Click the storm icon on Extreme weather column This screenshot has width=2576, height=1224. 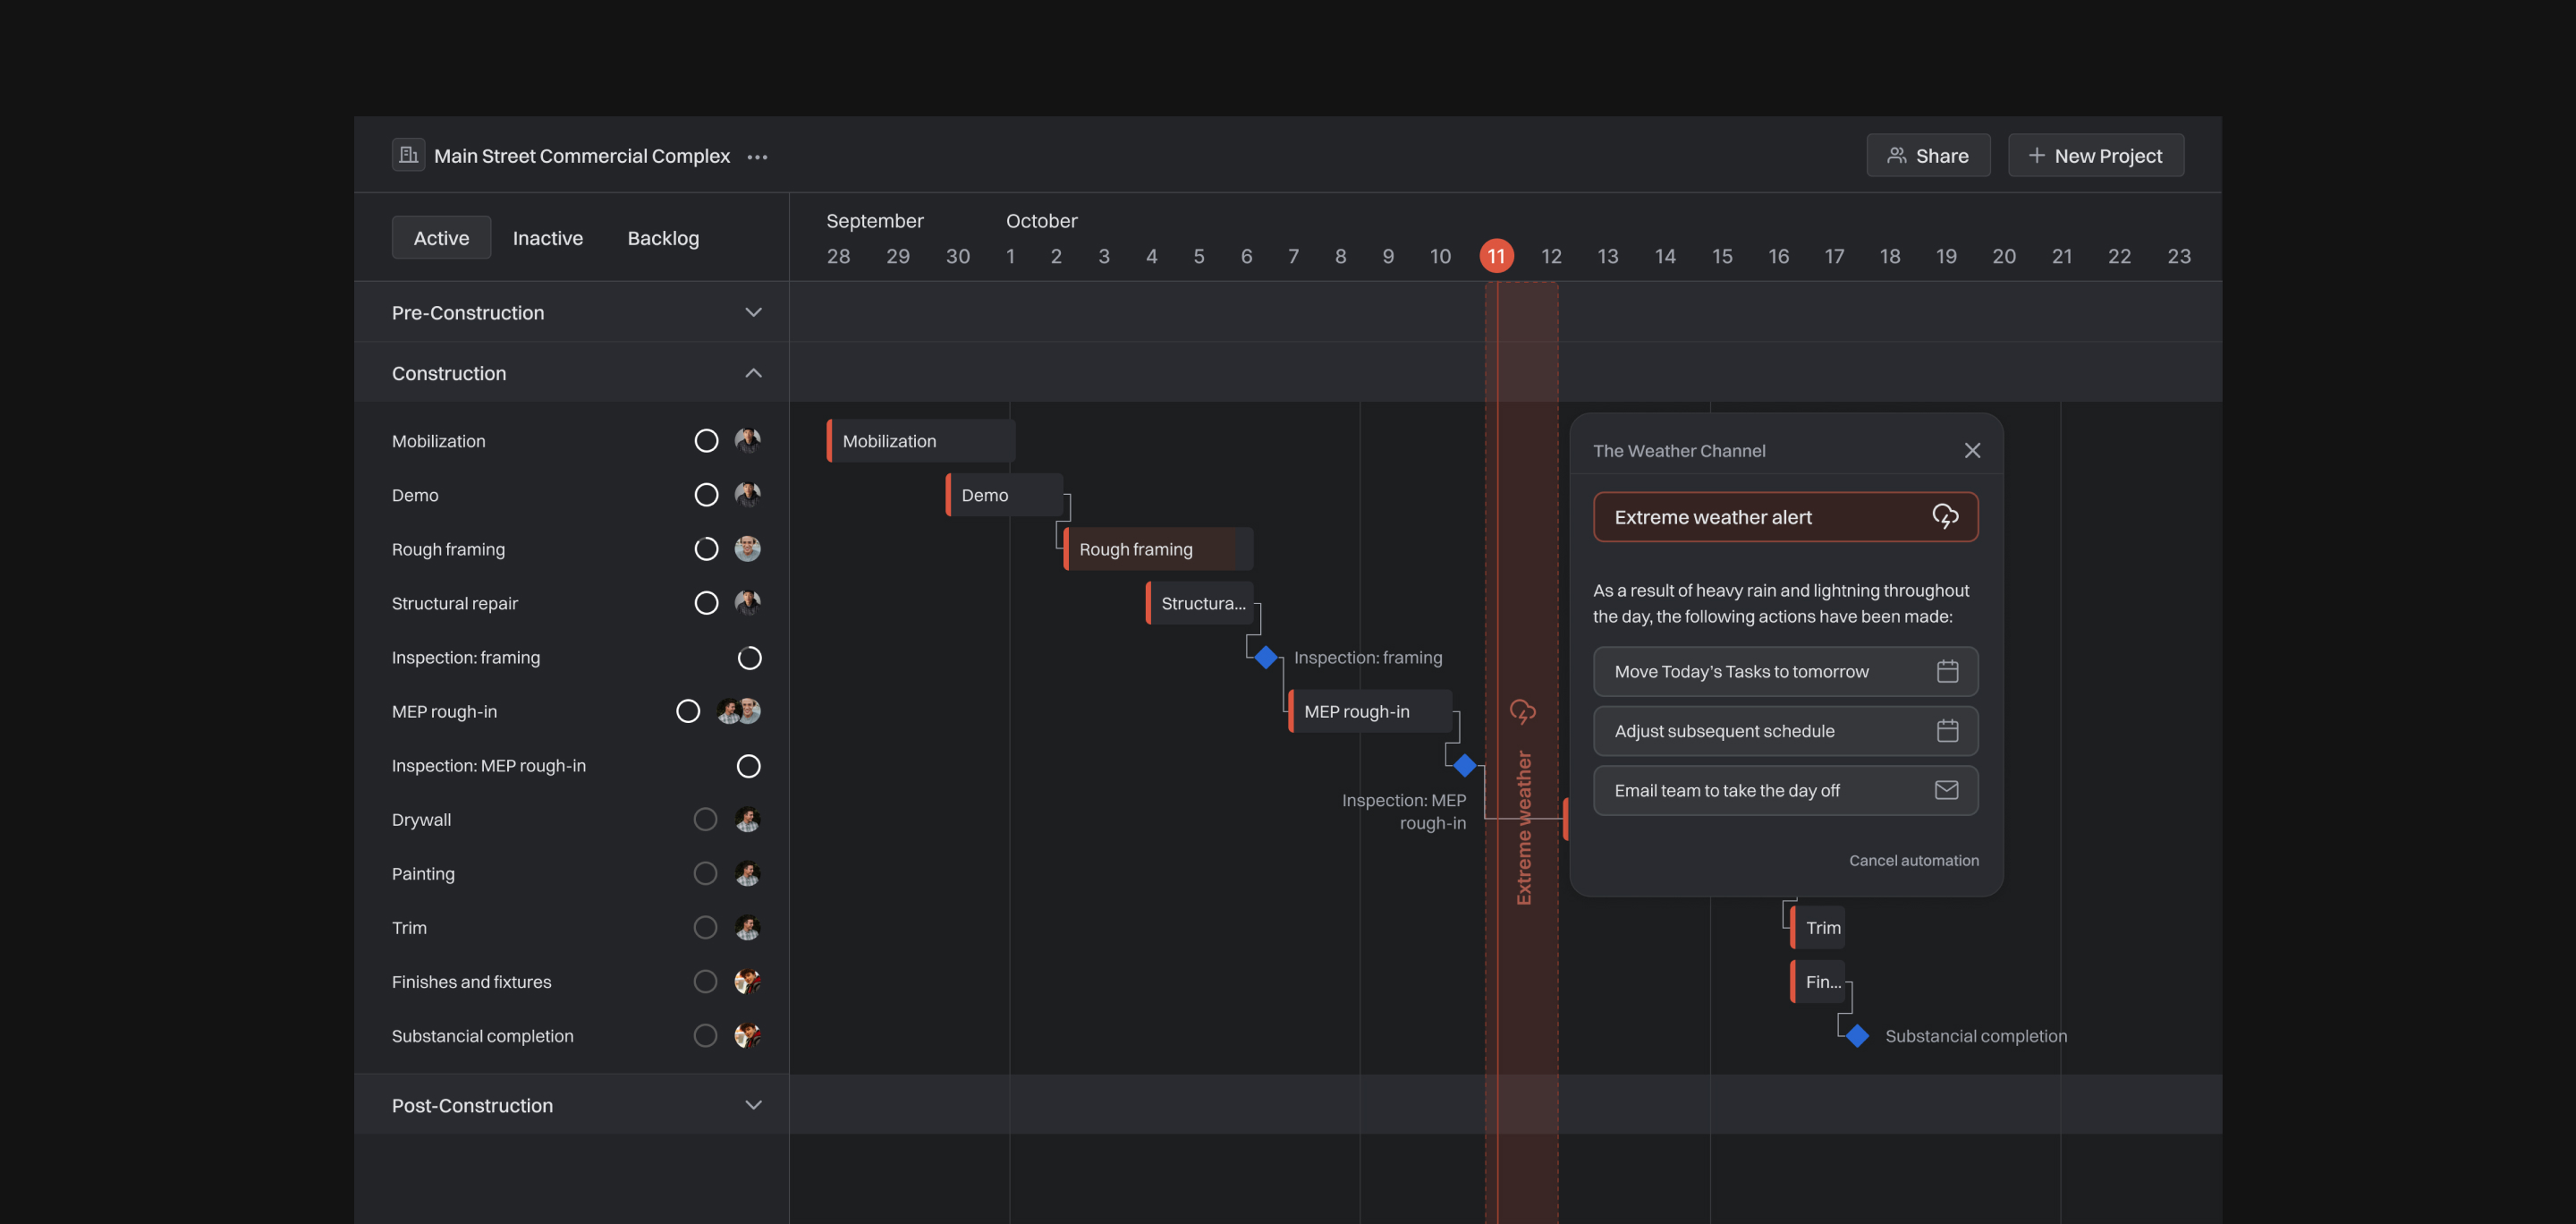(x=1522, y=712)
